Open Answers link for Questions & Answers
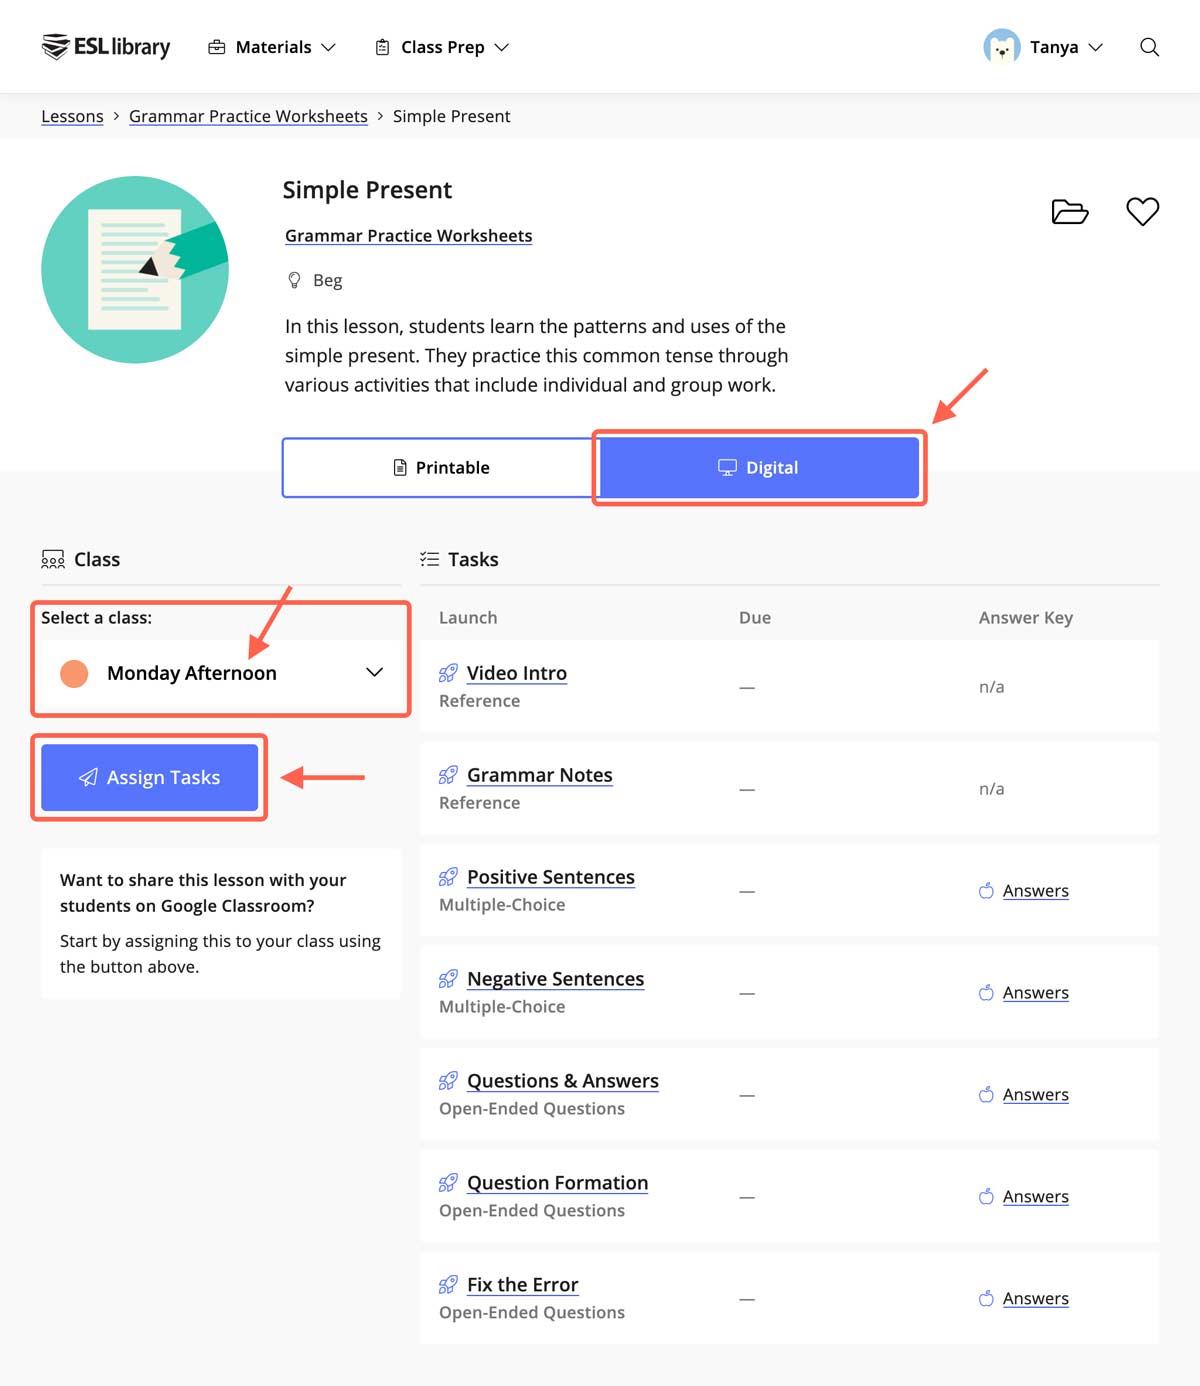This screenshot has height=1386, width=1200. (1035, 1095)
